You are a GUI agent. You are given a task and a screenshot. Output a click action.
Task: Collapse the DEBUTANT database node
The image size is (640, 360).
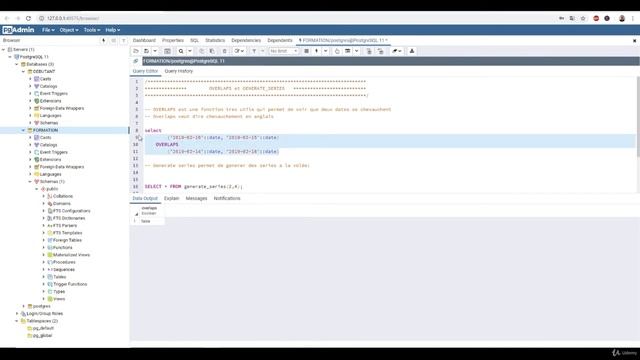point(23,71)
